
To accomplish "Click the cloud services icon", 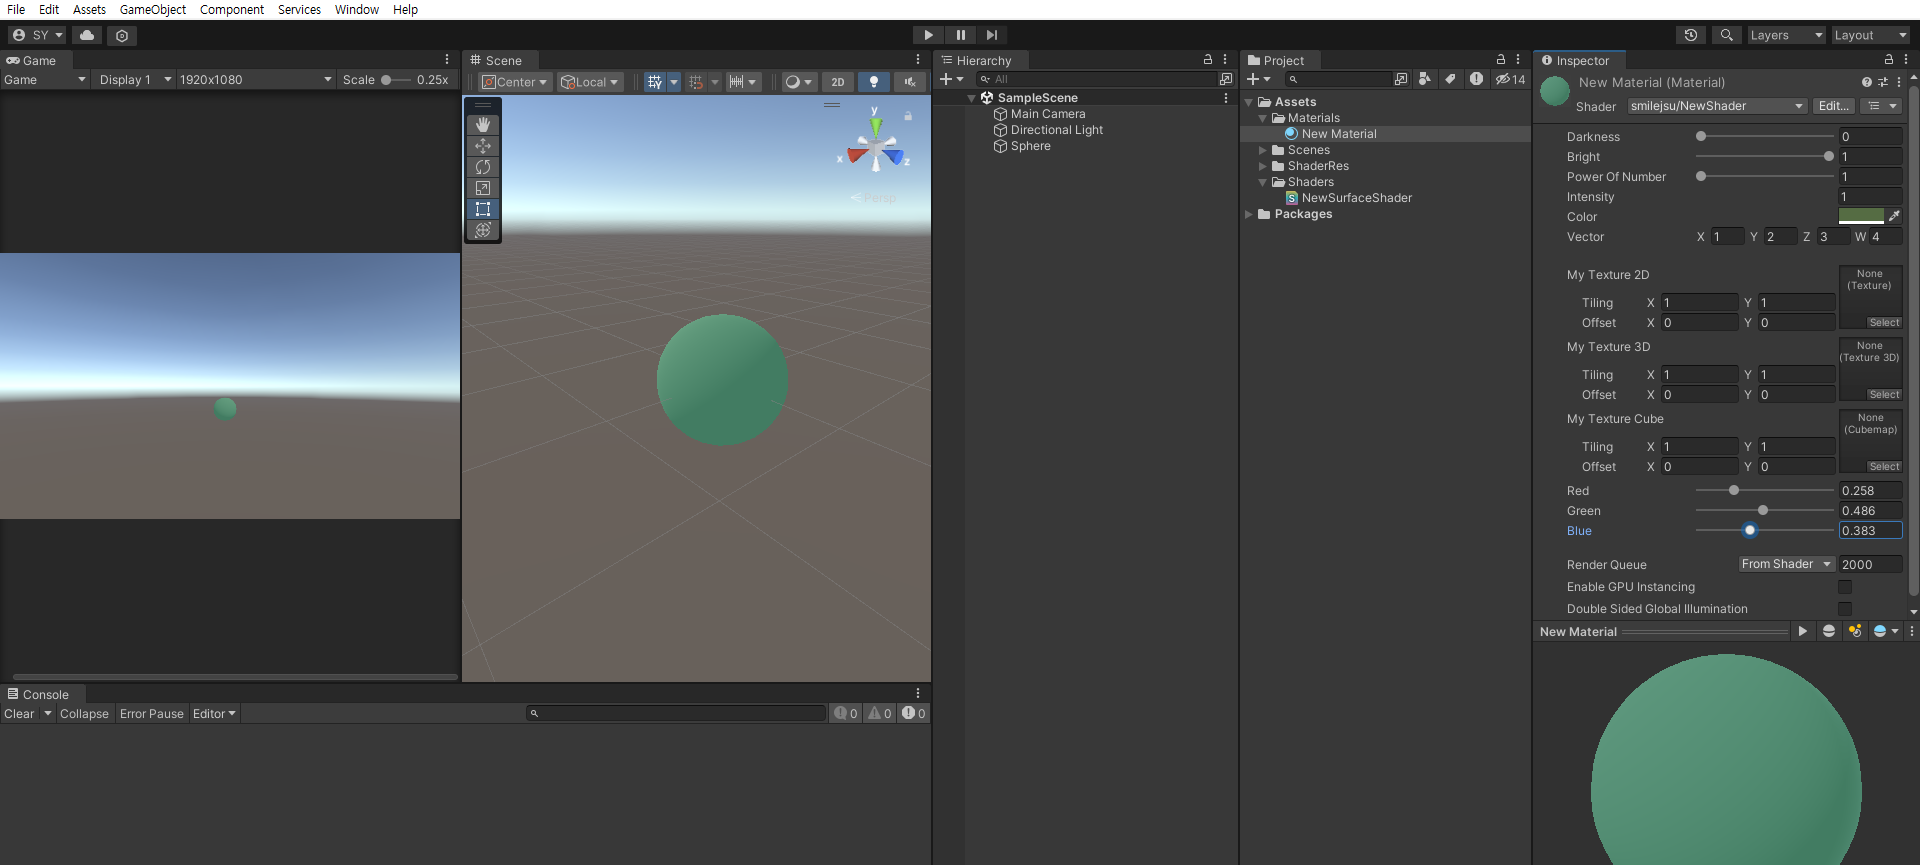I will 88,35.
